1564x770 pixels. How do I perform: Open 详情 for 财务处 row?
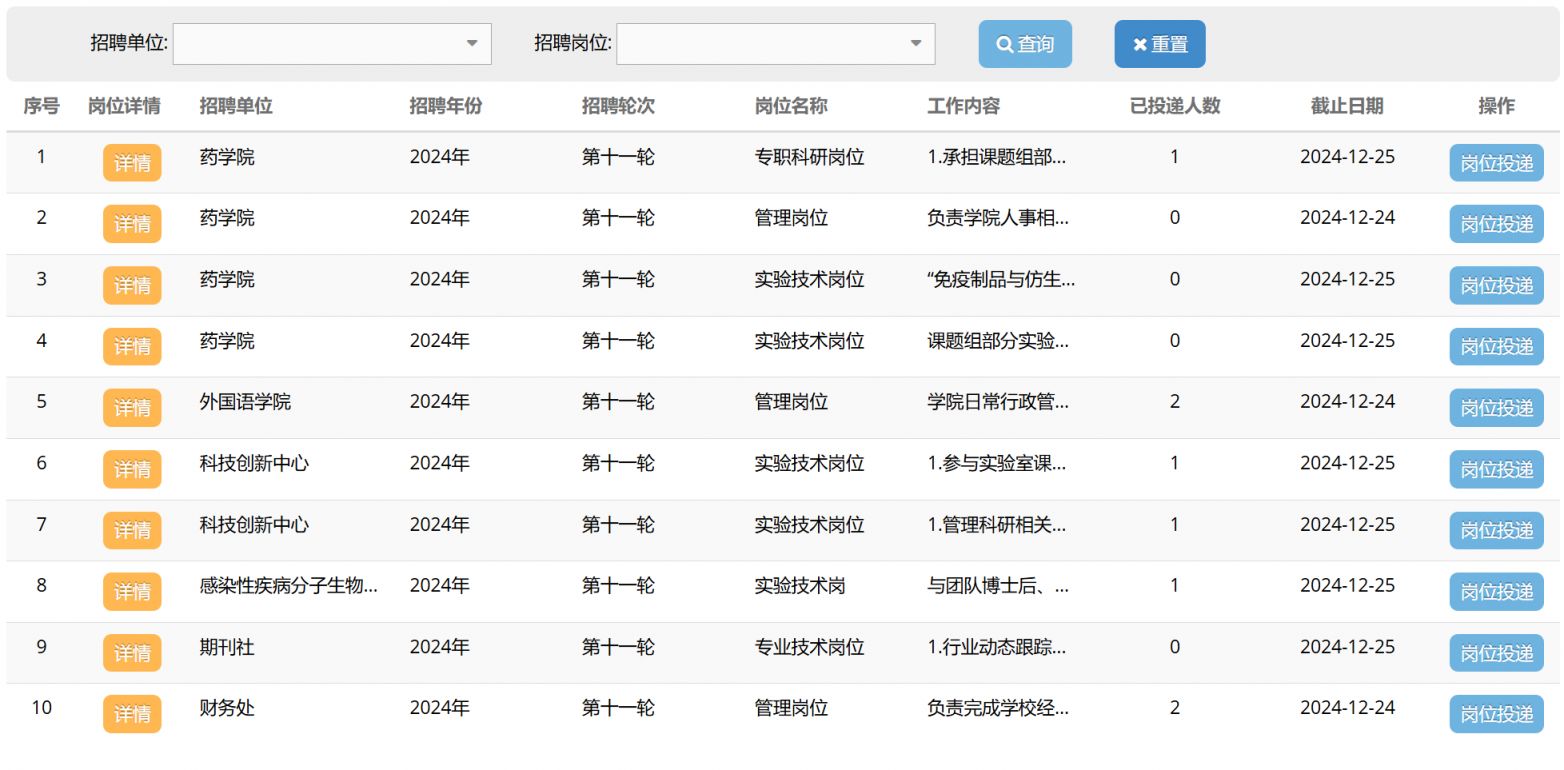pyautogui.click(x=132, y=714)
